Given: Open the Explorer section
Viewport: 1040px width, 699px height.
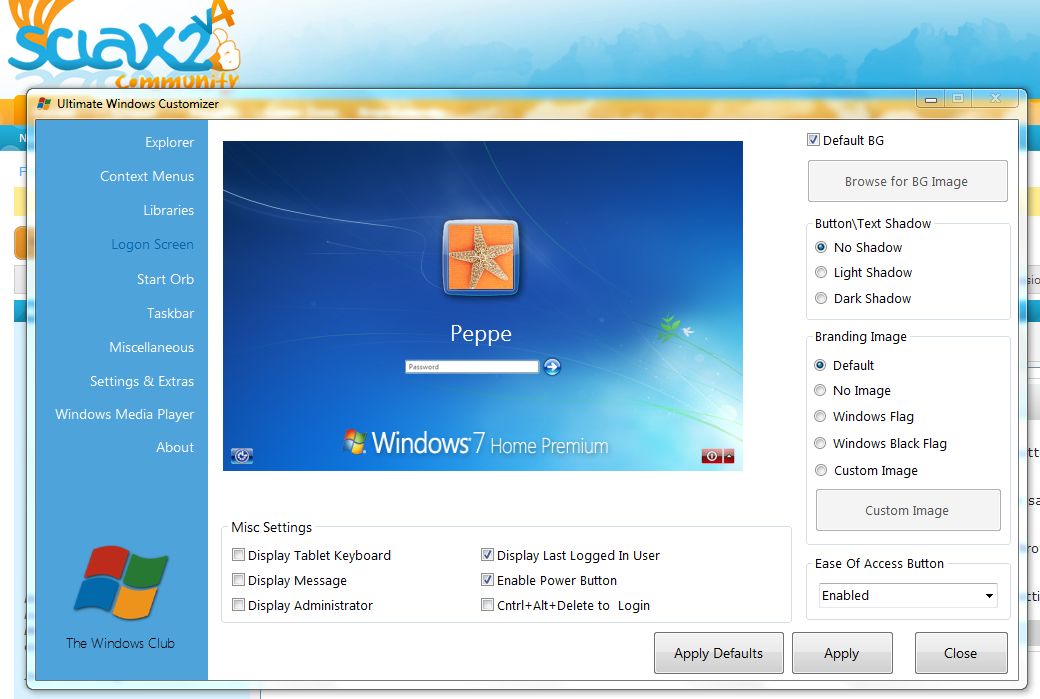Looking at the screenshot, I should pyautogui.click(x=169, y=143).
